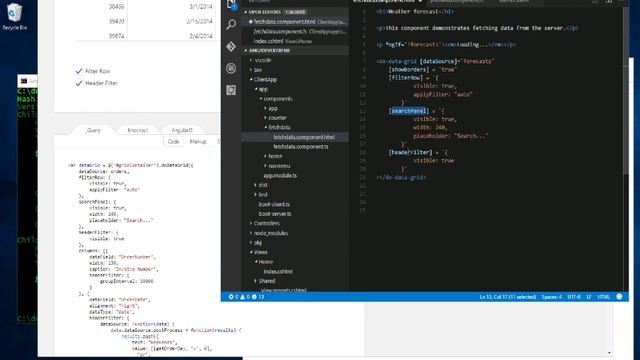
Task: Select the Markup sub-tab
Action: [x=198, y=142]
